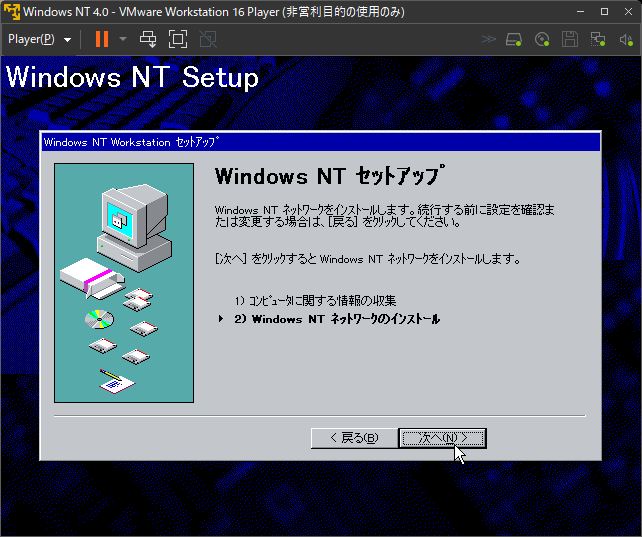Click the 戻る(B) back button
Viewport: 642px width, 537px height.
tap(354, 438)
